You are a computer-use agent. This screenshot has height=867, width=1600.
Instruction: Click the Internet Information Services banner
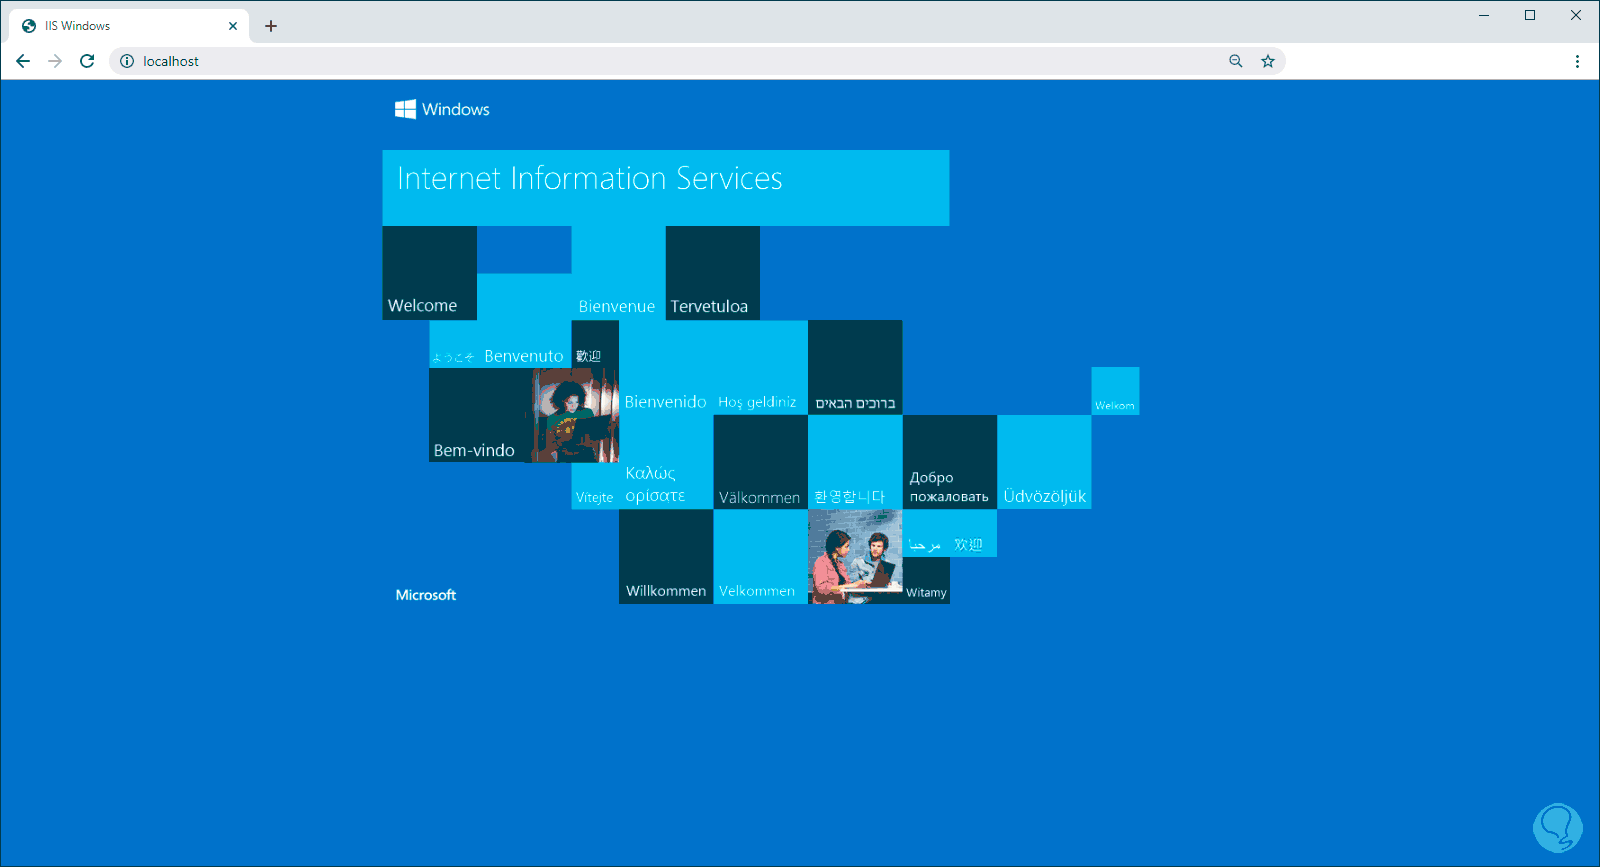point(666,188)
